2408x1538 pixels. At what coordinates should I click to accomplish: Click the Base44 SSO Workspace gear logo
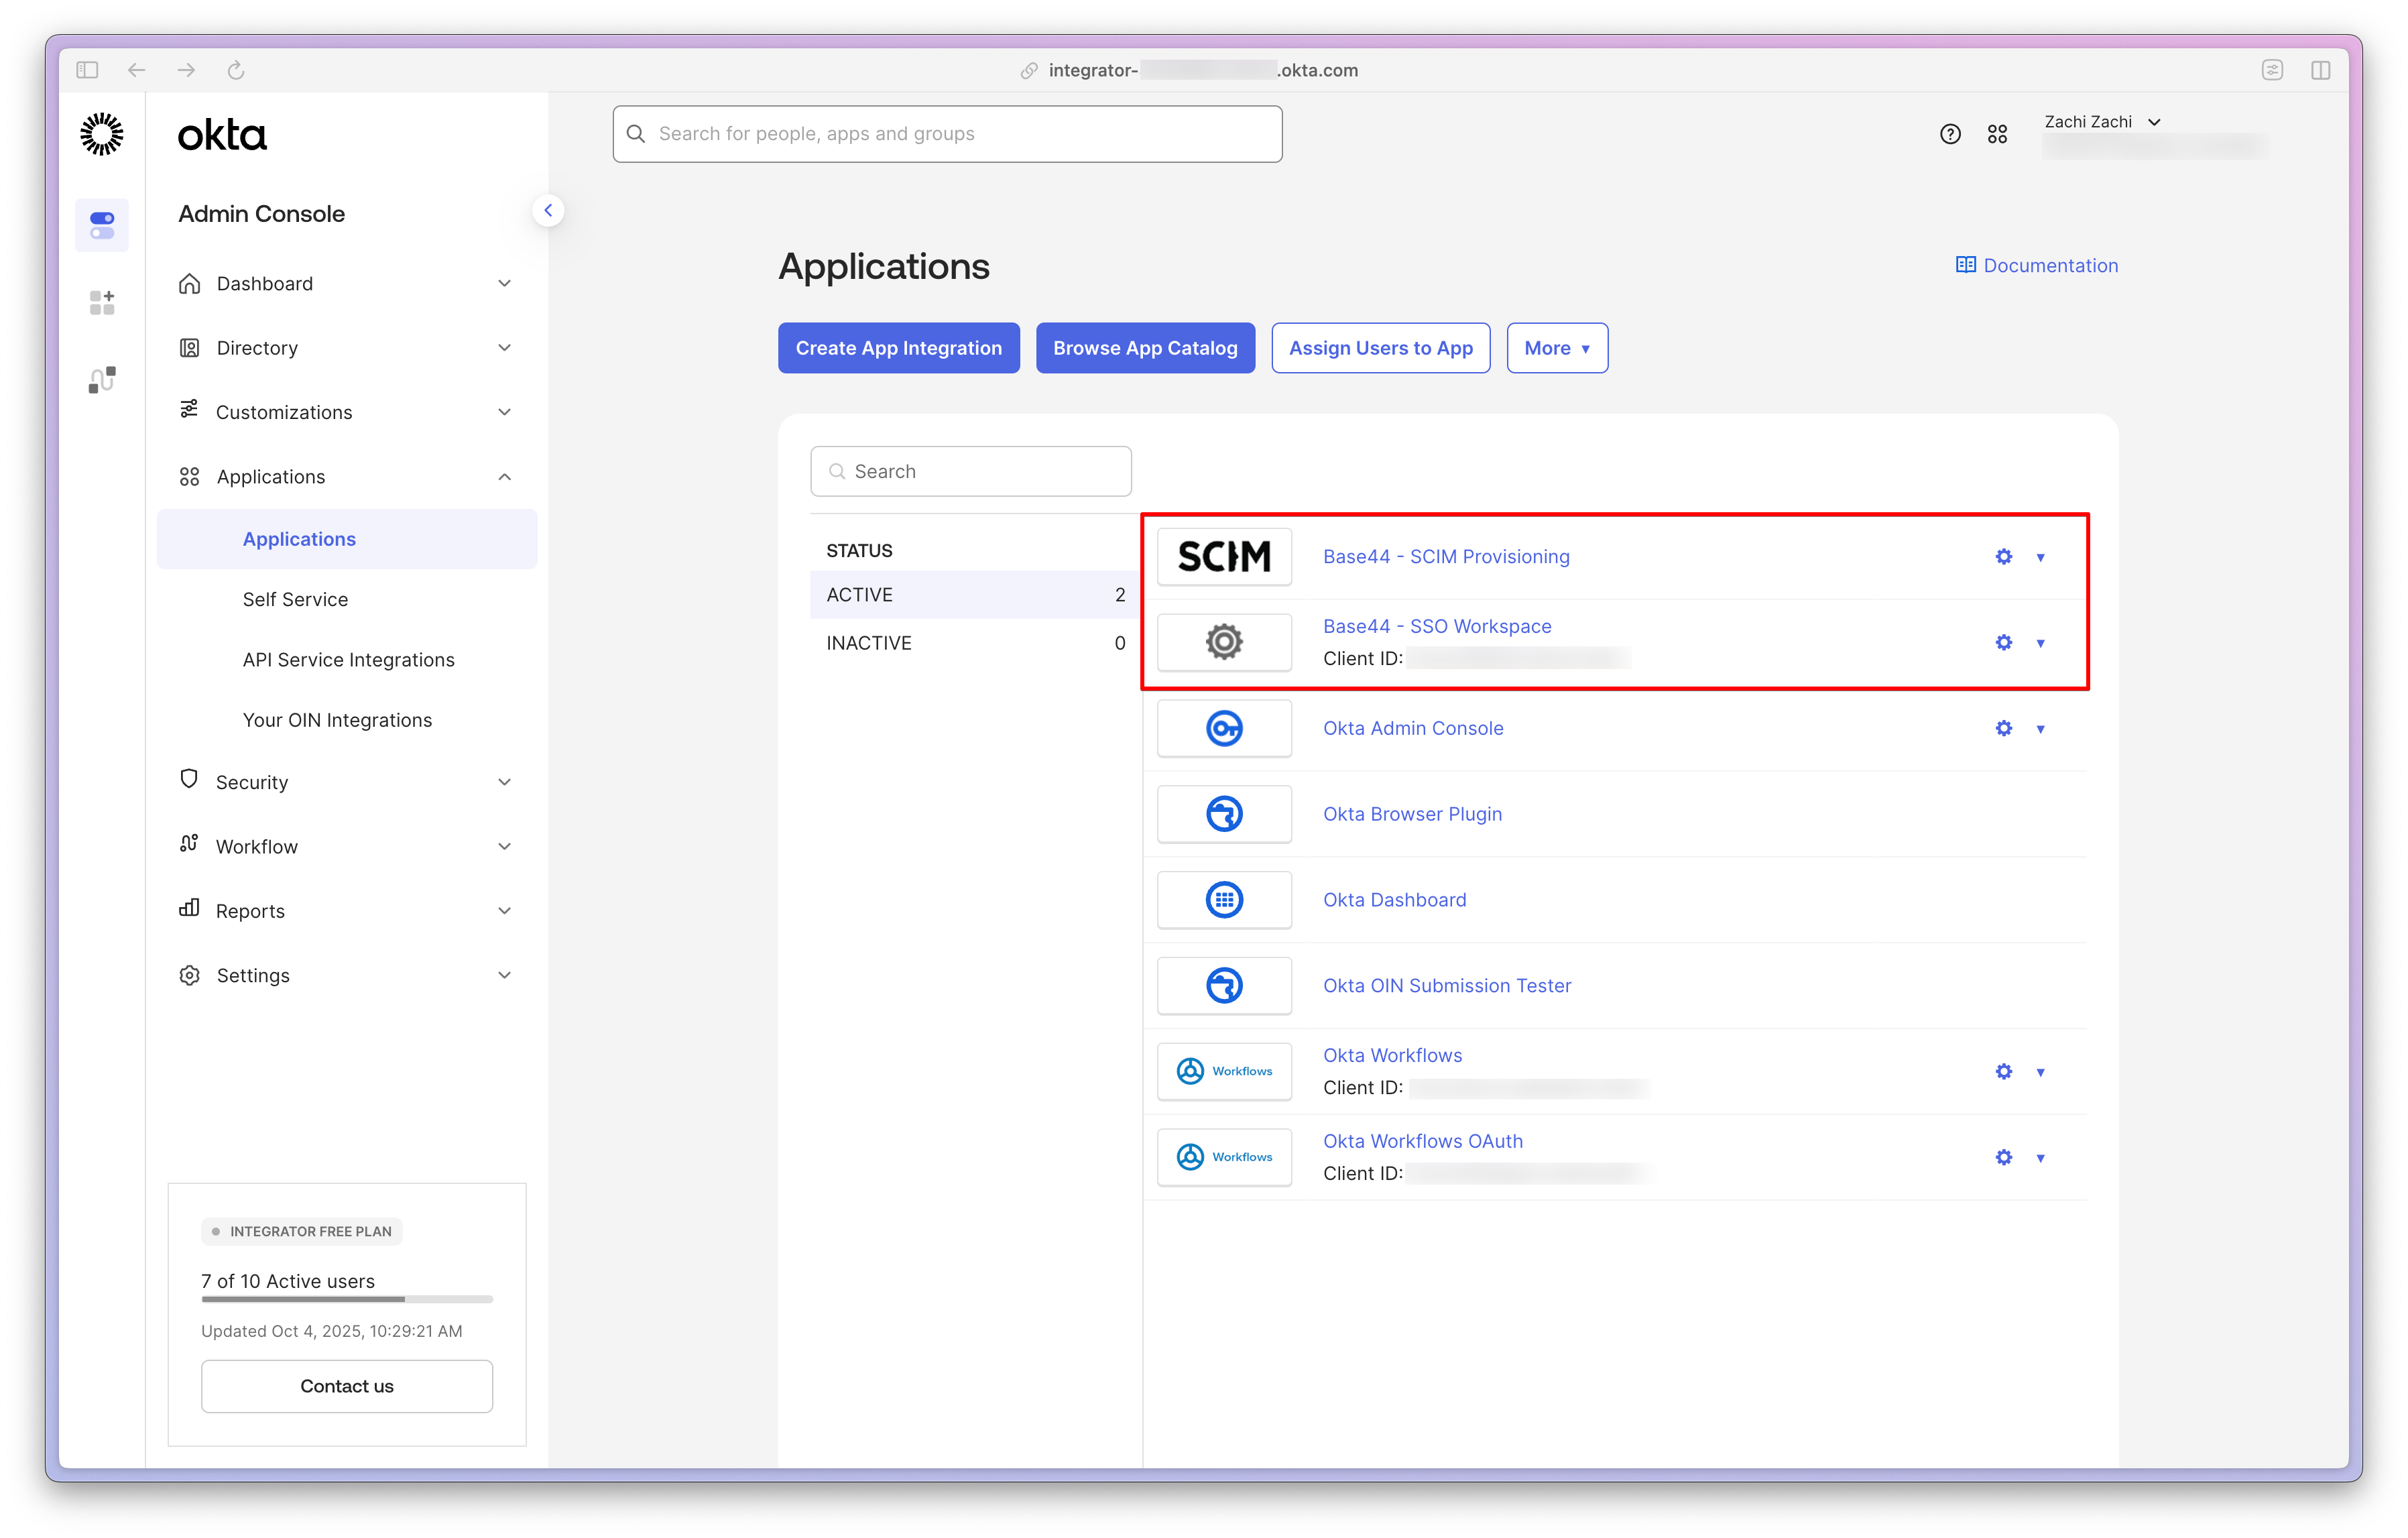click(x=1224, y=642)
